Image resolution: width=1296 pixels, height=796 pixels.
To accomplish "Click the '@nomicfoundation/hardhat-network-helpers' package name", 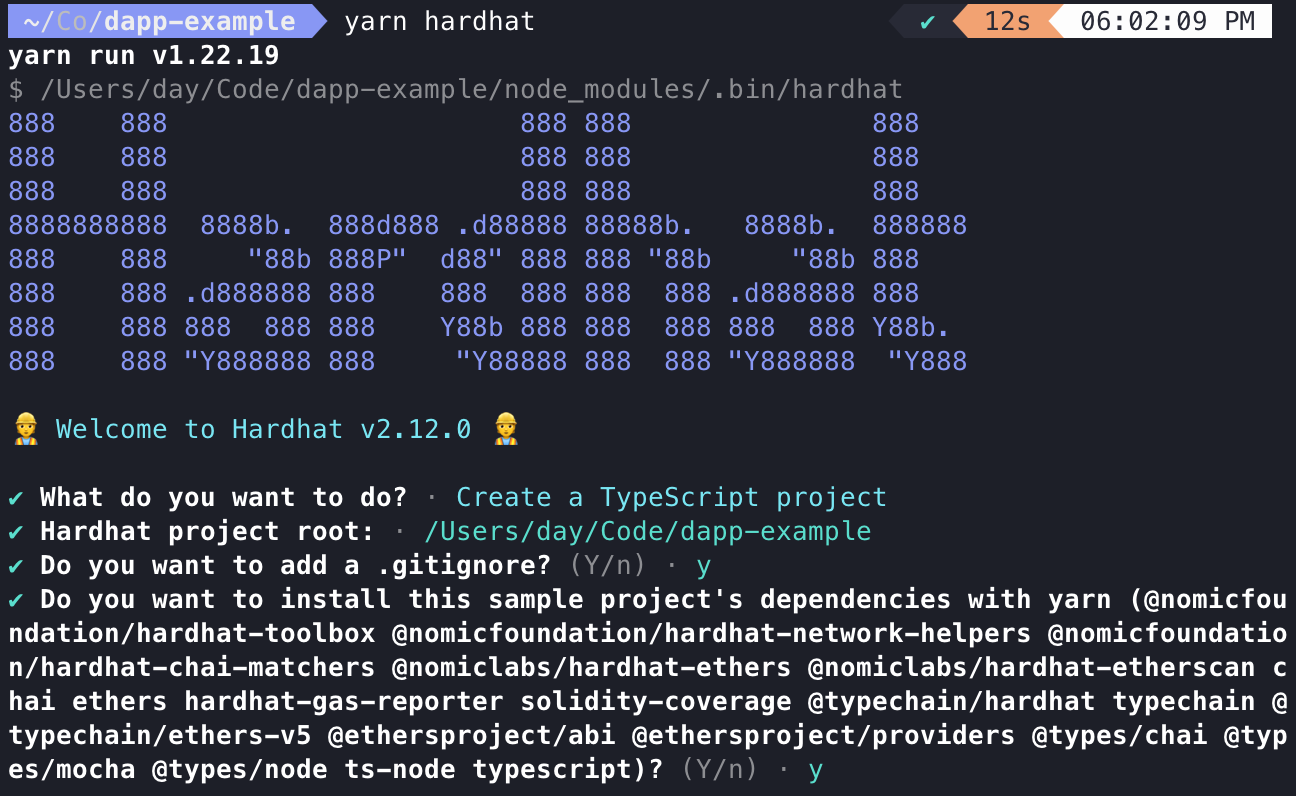I will pyautogui.click(x=712, y=633).
